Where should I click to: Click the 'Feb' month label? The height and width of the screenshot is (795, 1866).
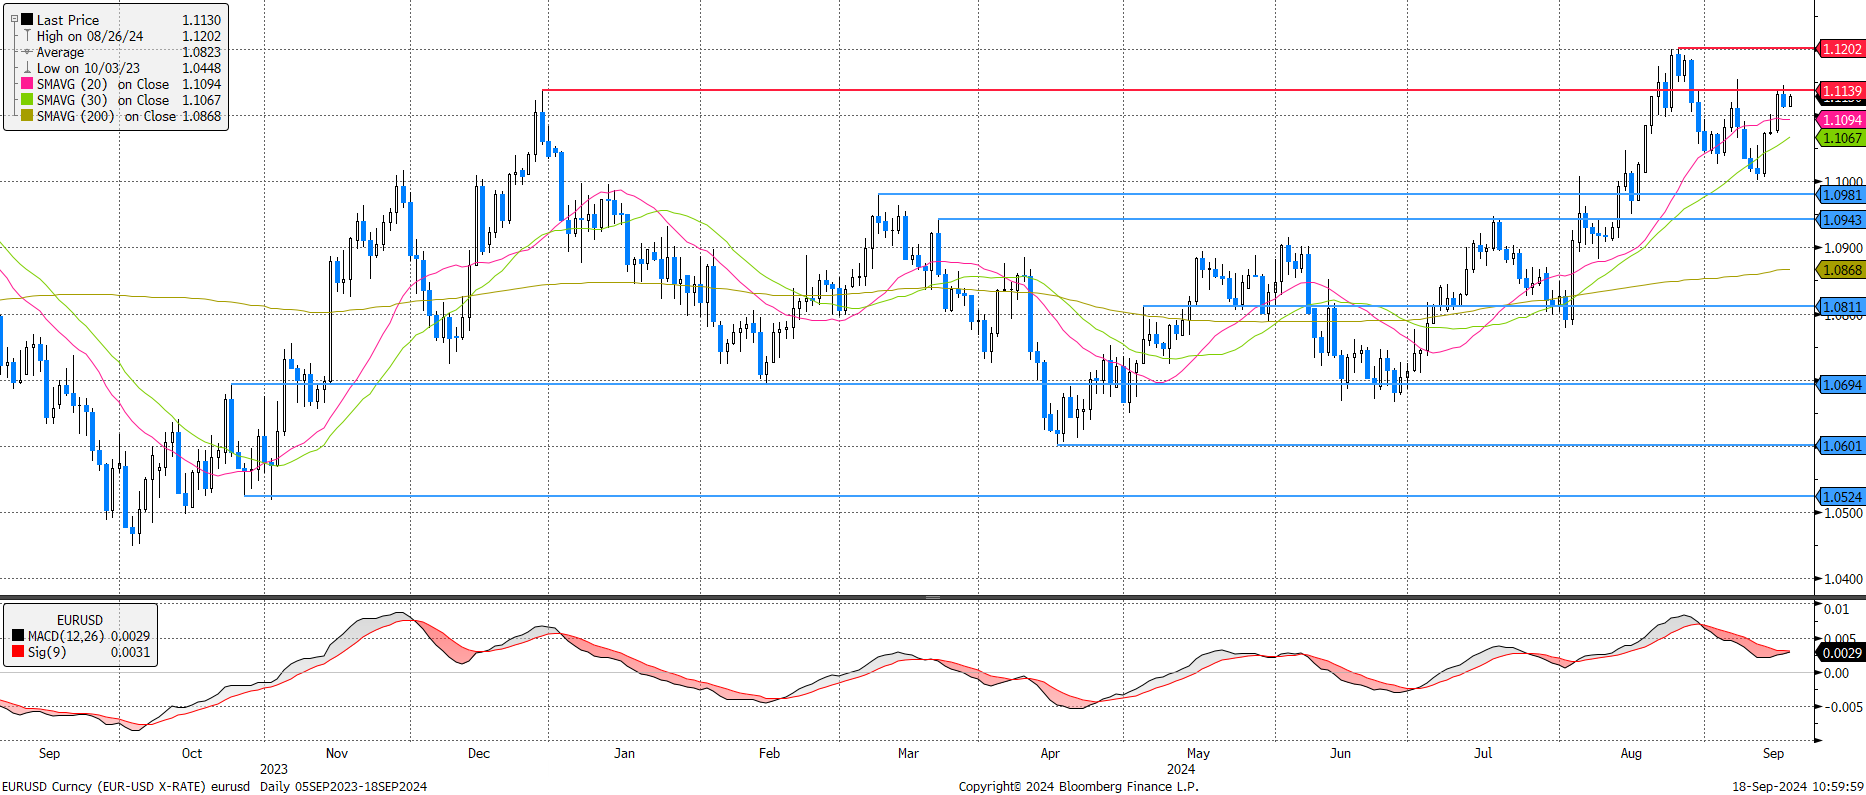pos(769,753)
